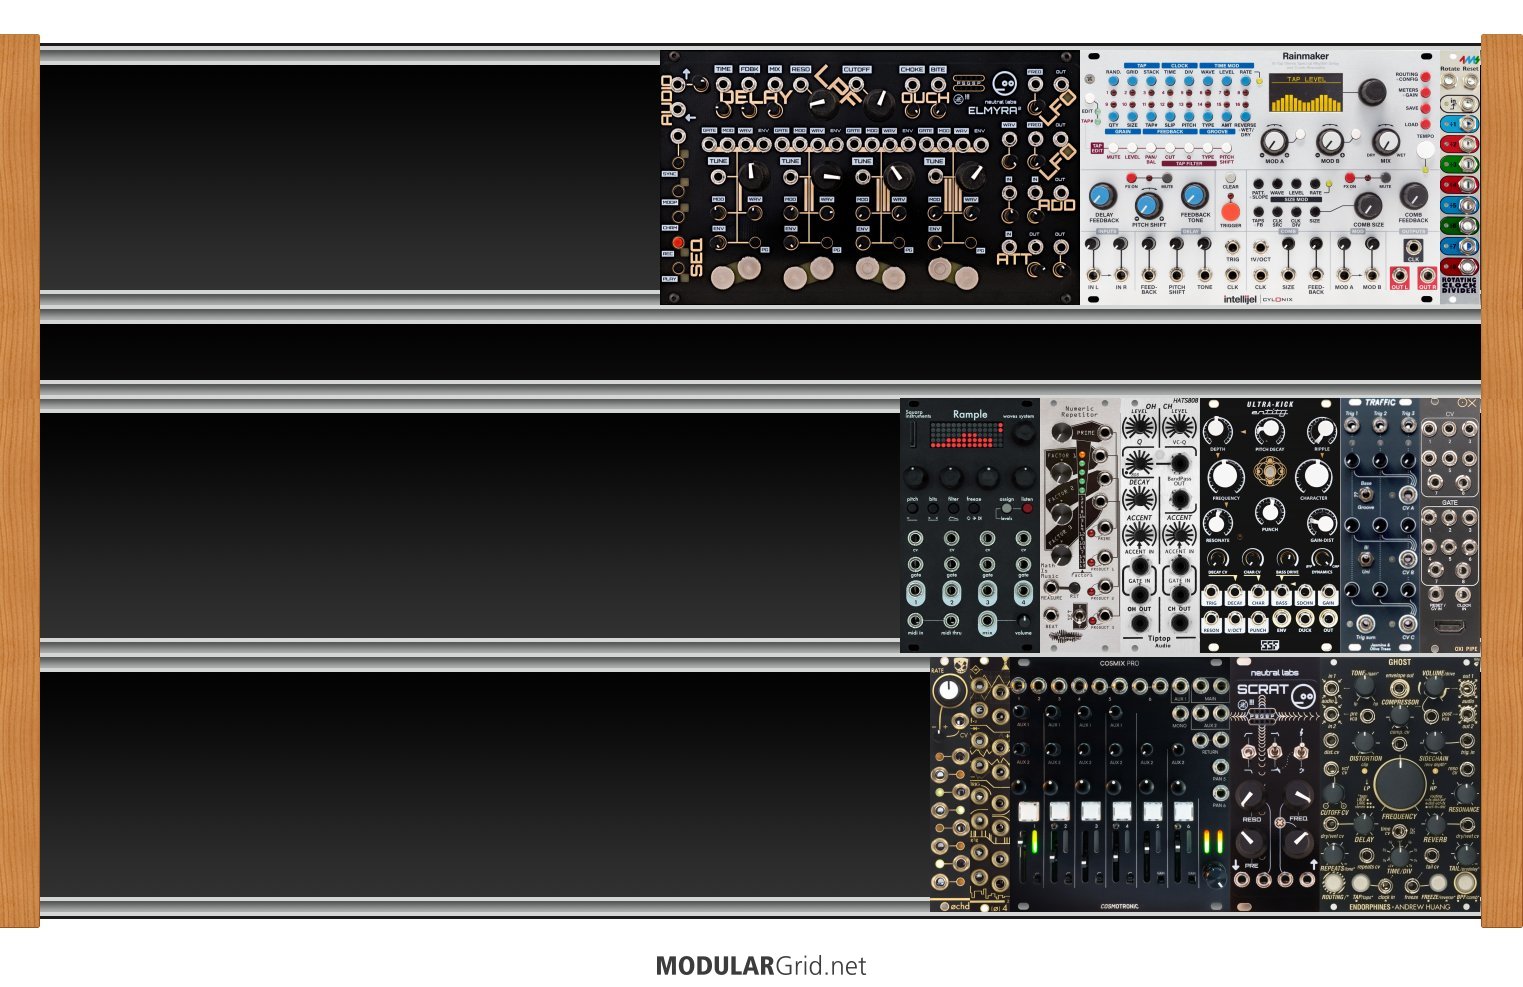This screenshot has width=1523, height=987.
Task: Click the Traffic module title
Action: 1380,402
